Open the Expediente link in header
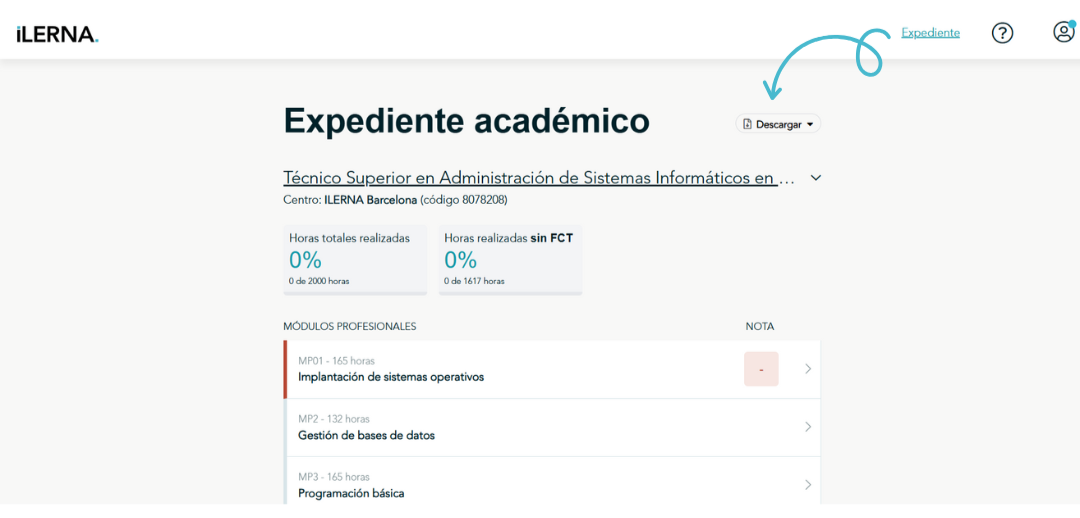The image size is (1080, 518). (x=930, y=33)
